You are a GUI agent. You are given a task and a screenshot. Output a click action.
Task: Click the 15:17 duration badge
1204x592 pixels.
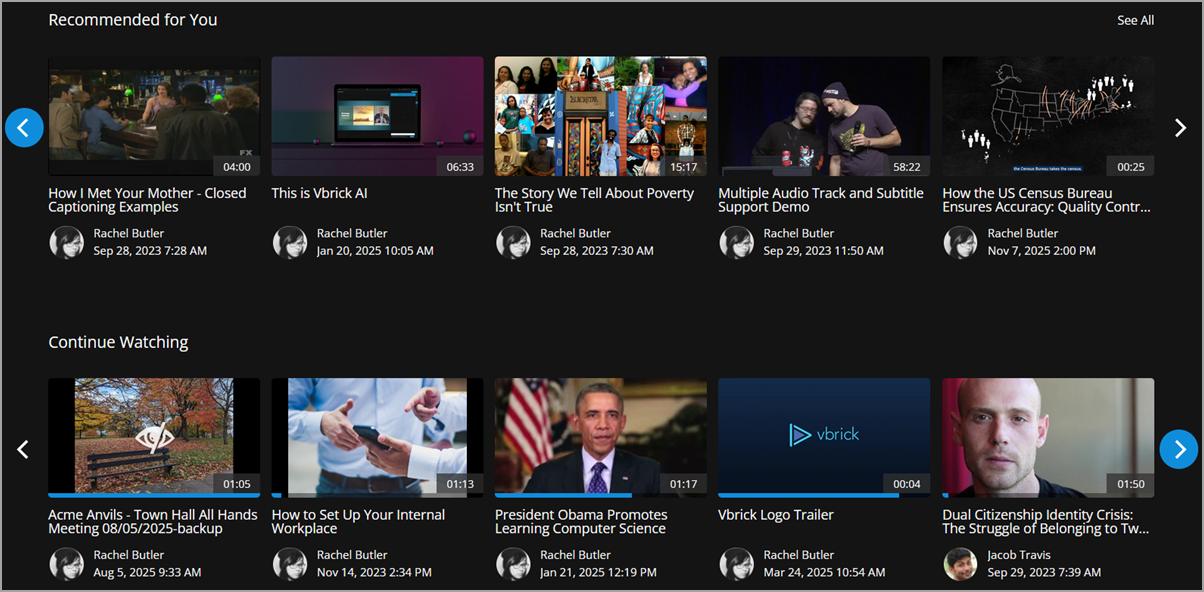tap(684, 167)
